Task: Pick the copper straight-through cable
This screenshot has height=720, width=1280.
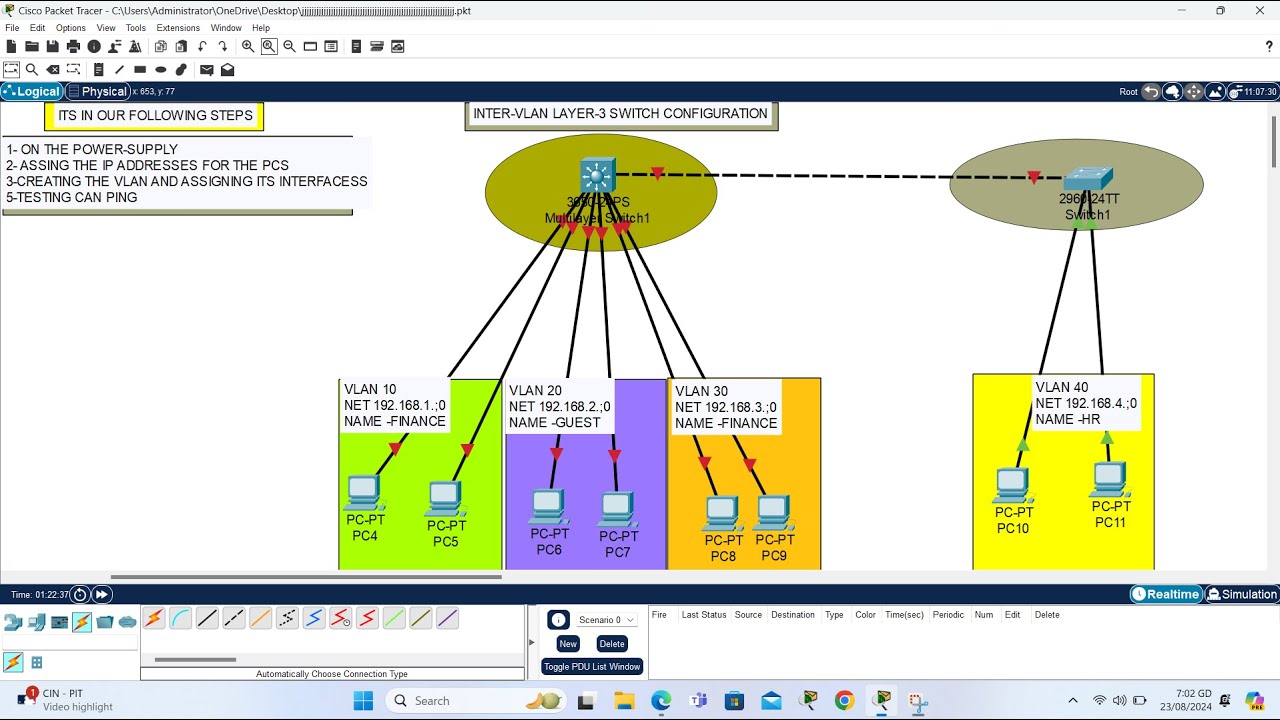Action: 207,619
